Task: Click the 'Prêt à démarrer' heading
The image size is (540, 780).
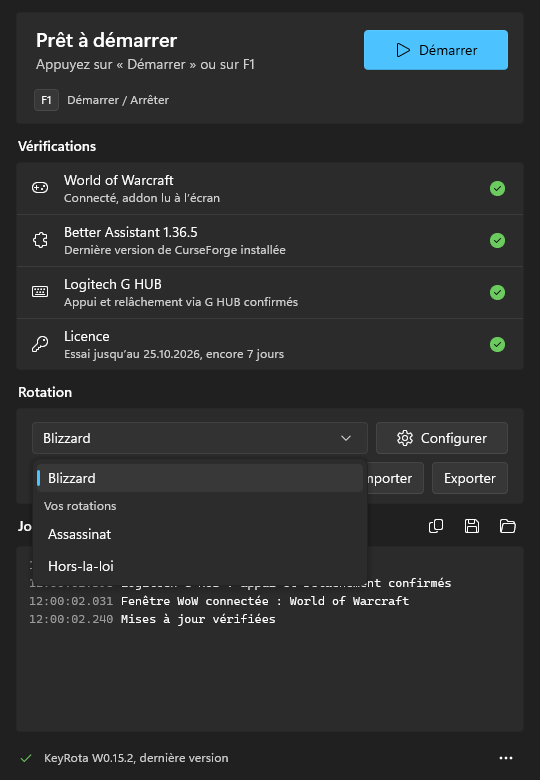Action: [x=106, y=40]
